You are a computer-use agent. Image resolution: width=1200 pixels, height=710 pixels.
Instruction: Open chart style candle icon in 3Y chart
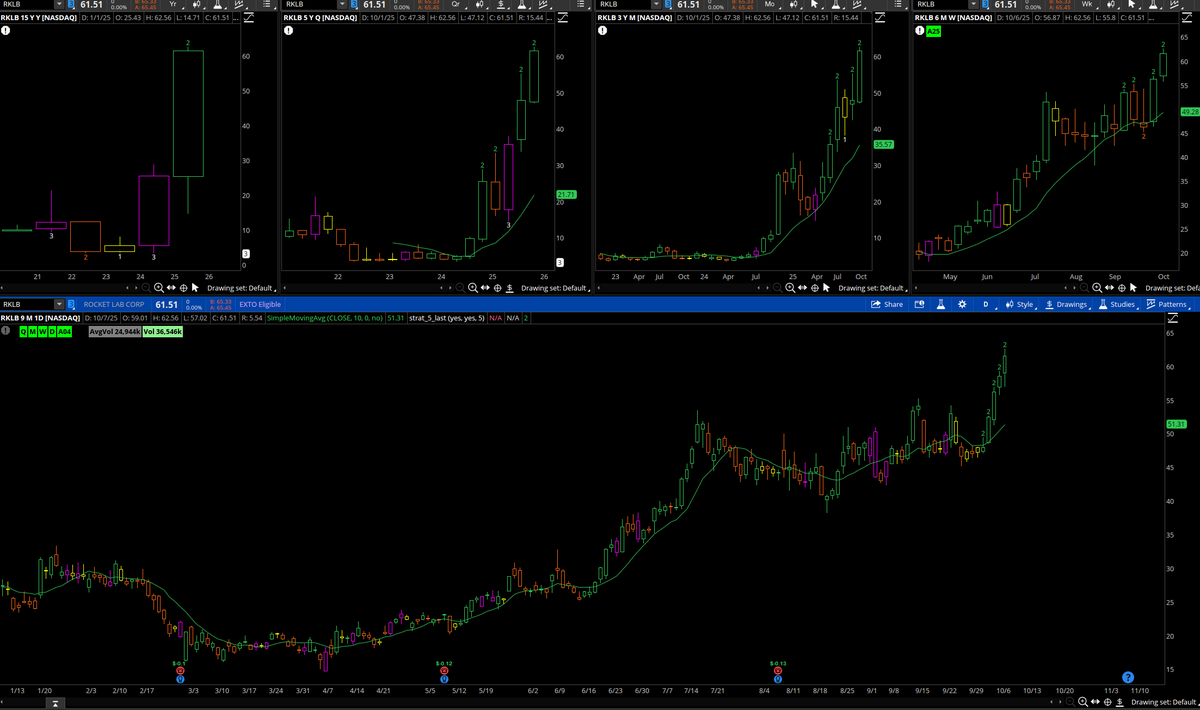click(794, 4)
